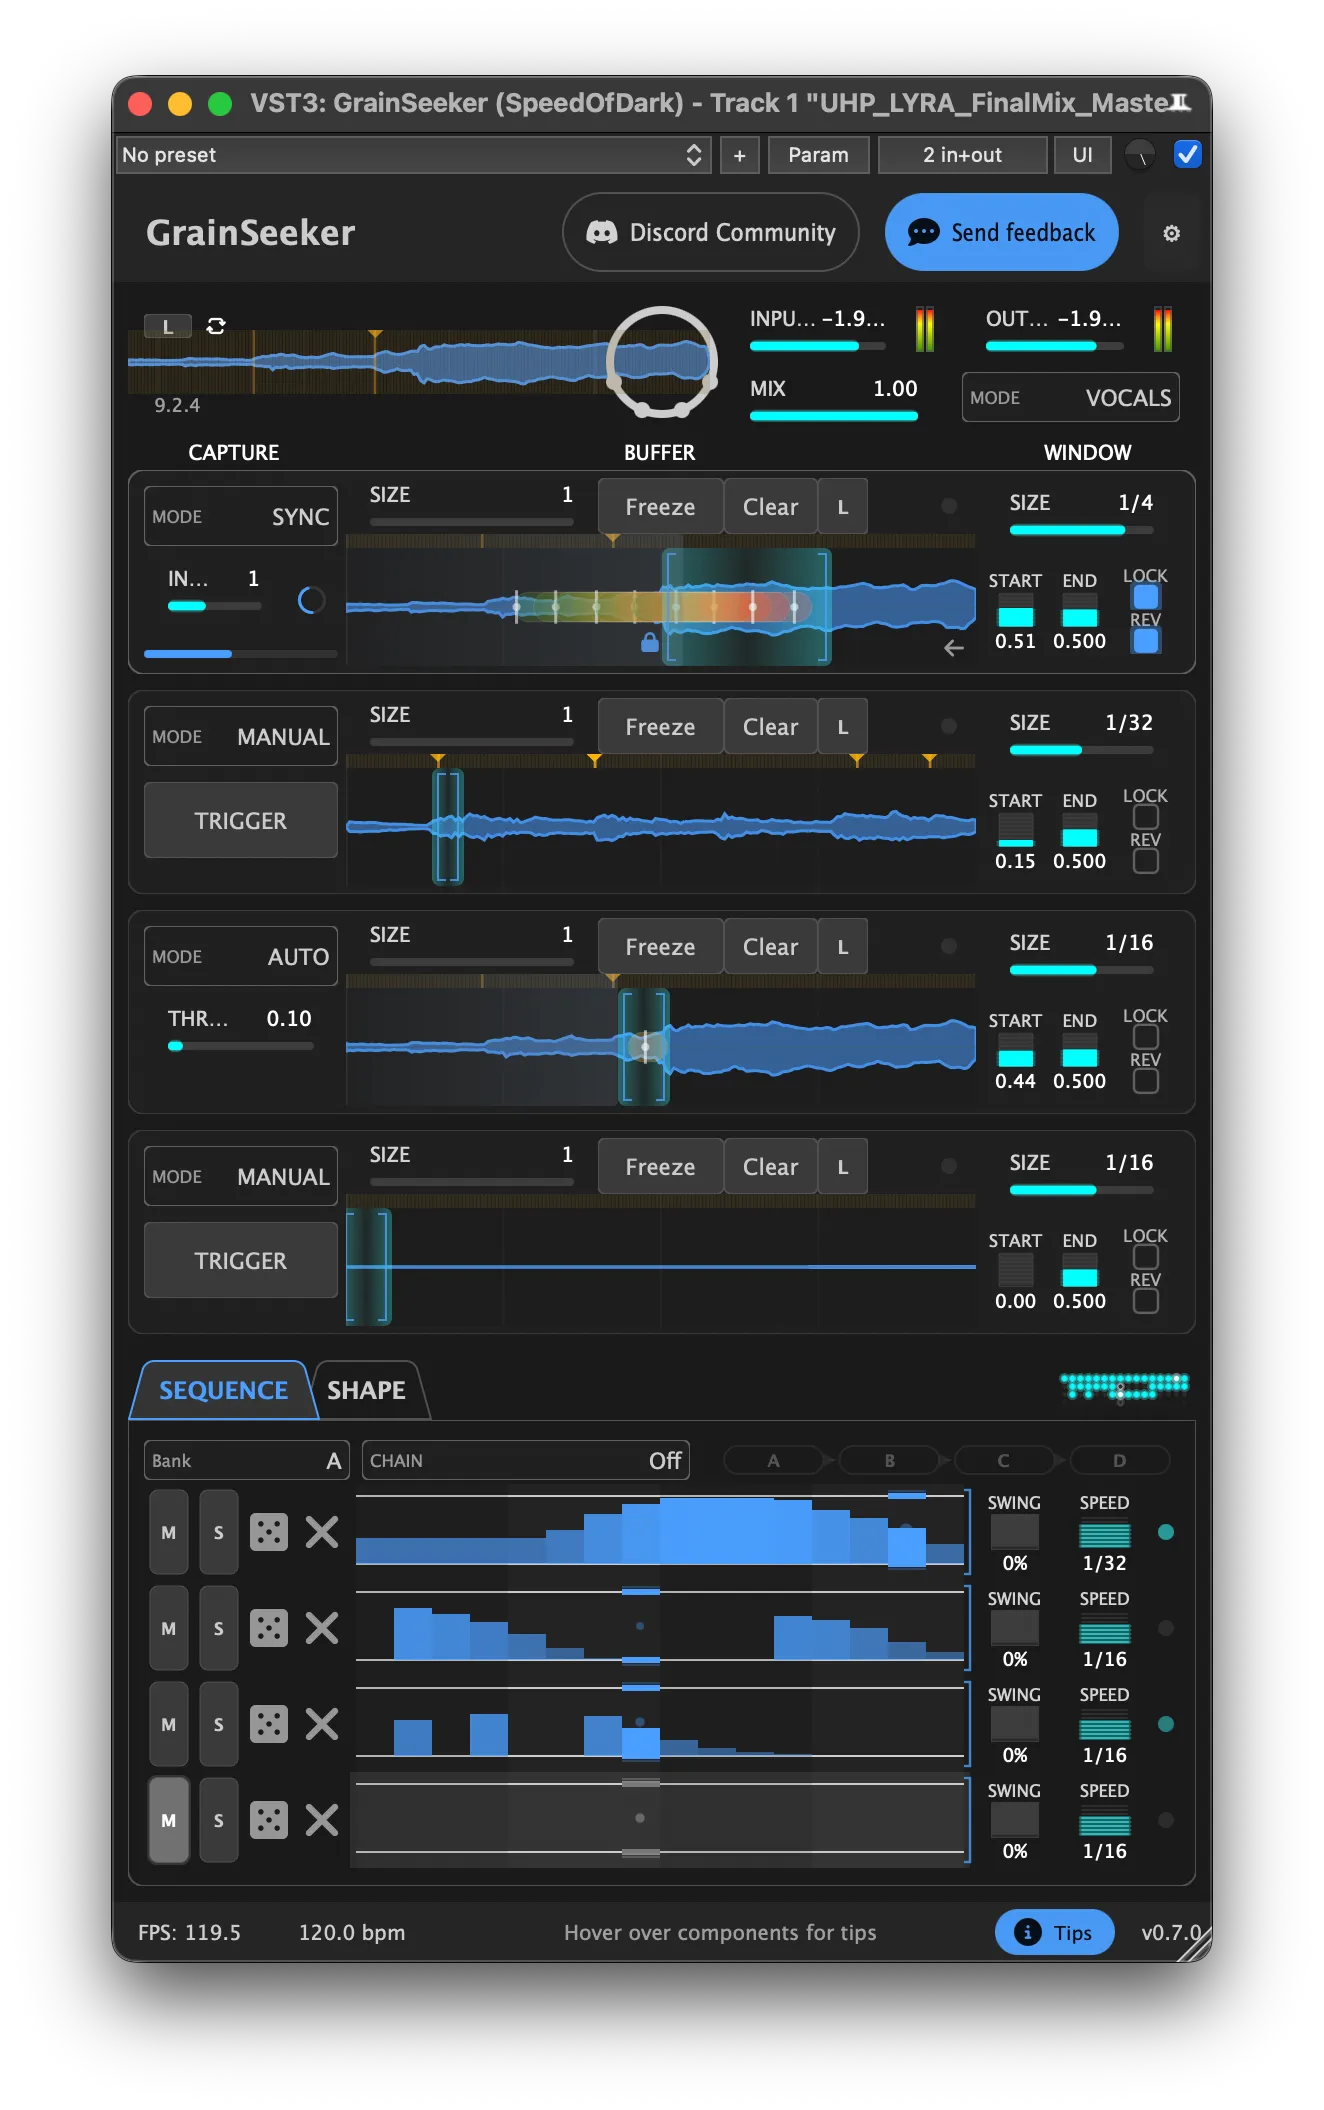The width and height of the screenshot is (1324, 2110).
Task: Open the 2 in+out routing selector
Action: click(x=962, y=155)
